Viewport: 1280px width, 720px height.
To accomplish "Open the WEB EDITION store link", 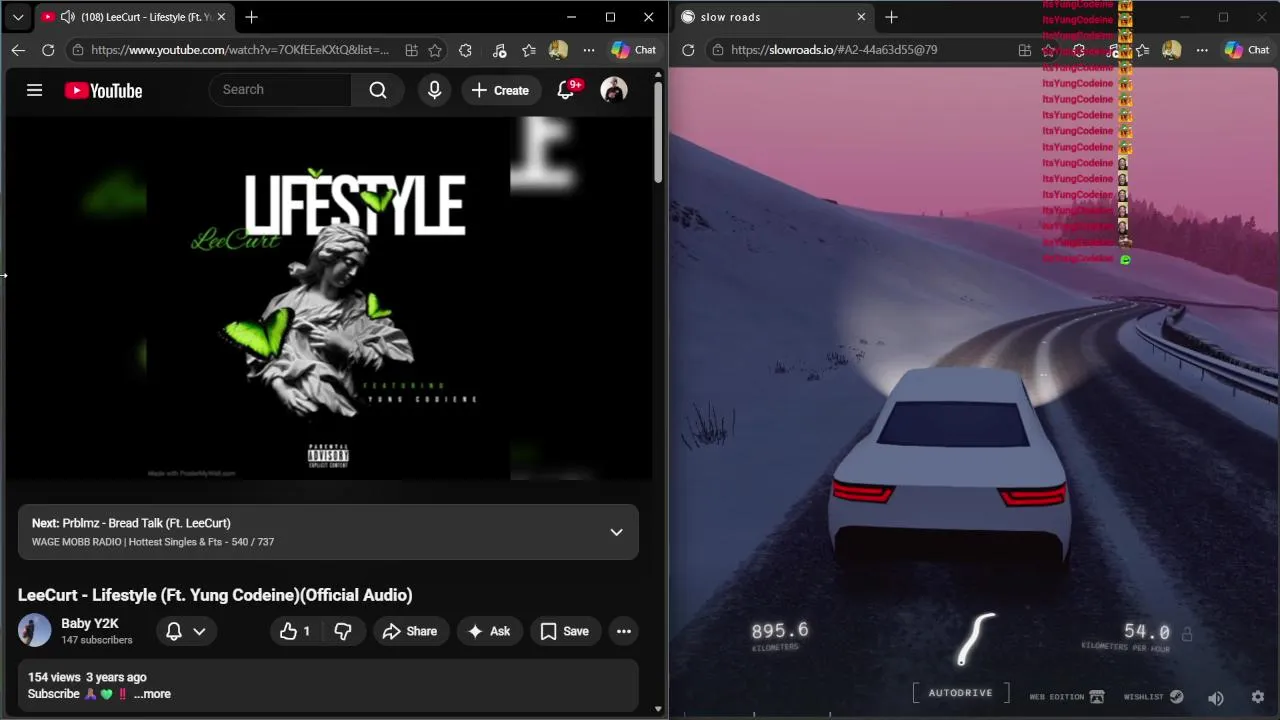I will [x=1067, y=697].
